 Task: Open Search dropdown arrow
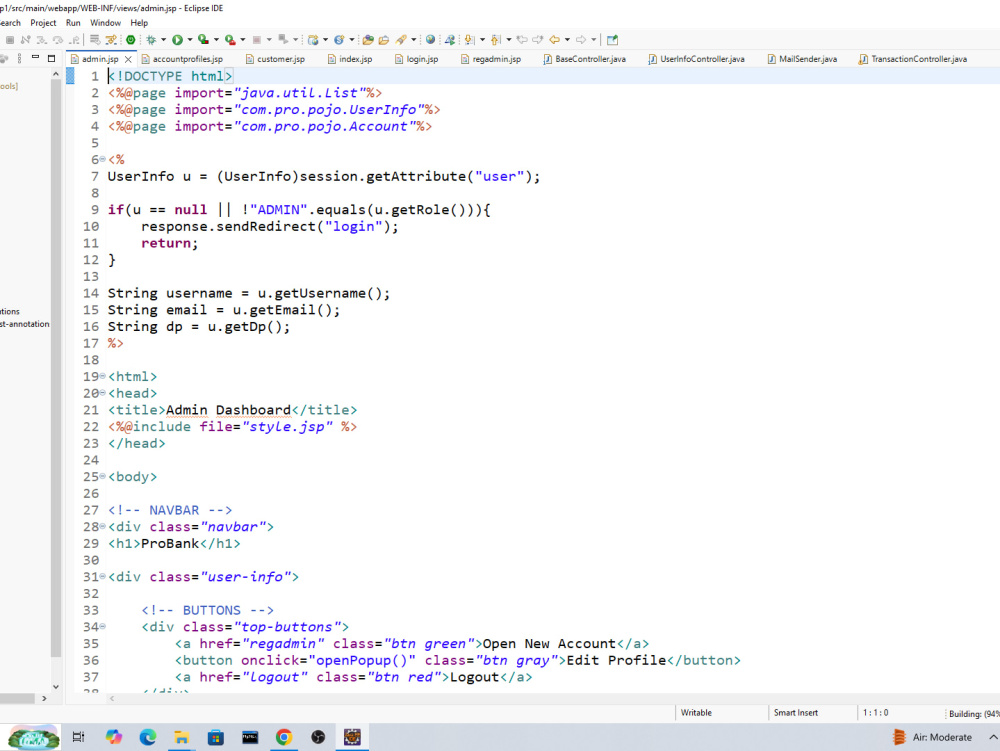(x=413, y=40)
